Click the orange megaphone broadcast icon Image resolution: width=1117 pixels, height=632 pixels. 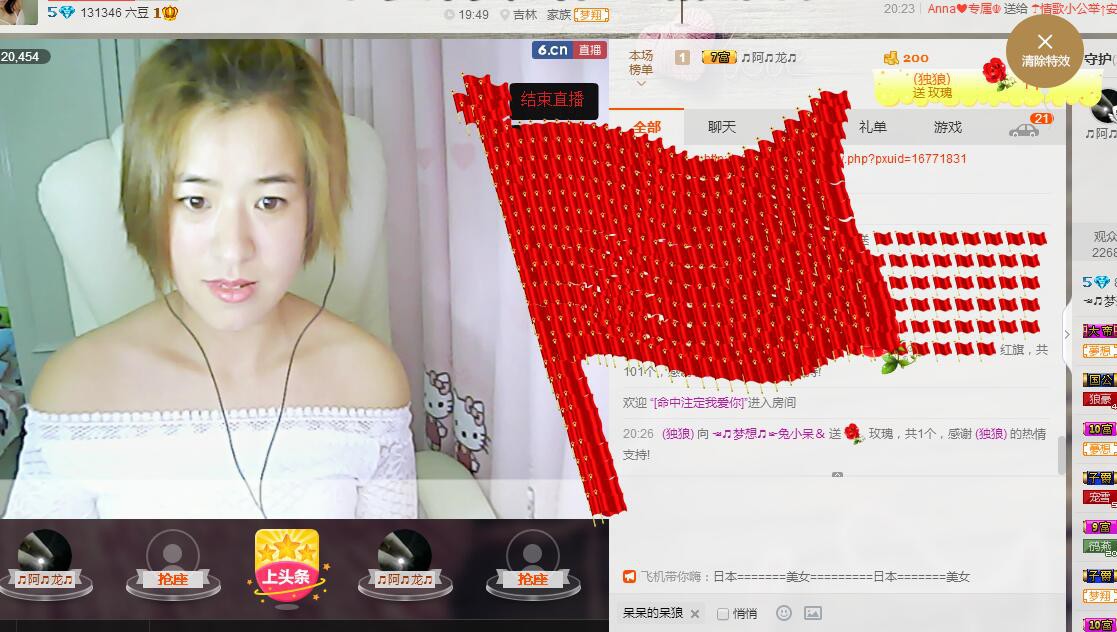click(629, 576)
